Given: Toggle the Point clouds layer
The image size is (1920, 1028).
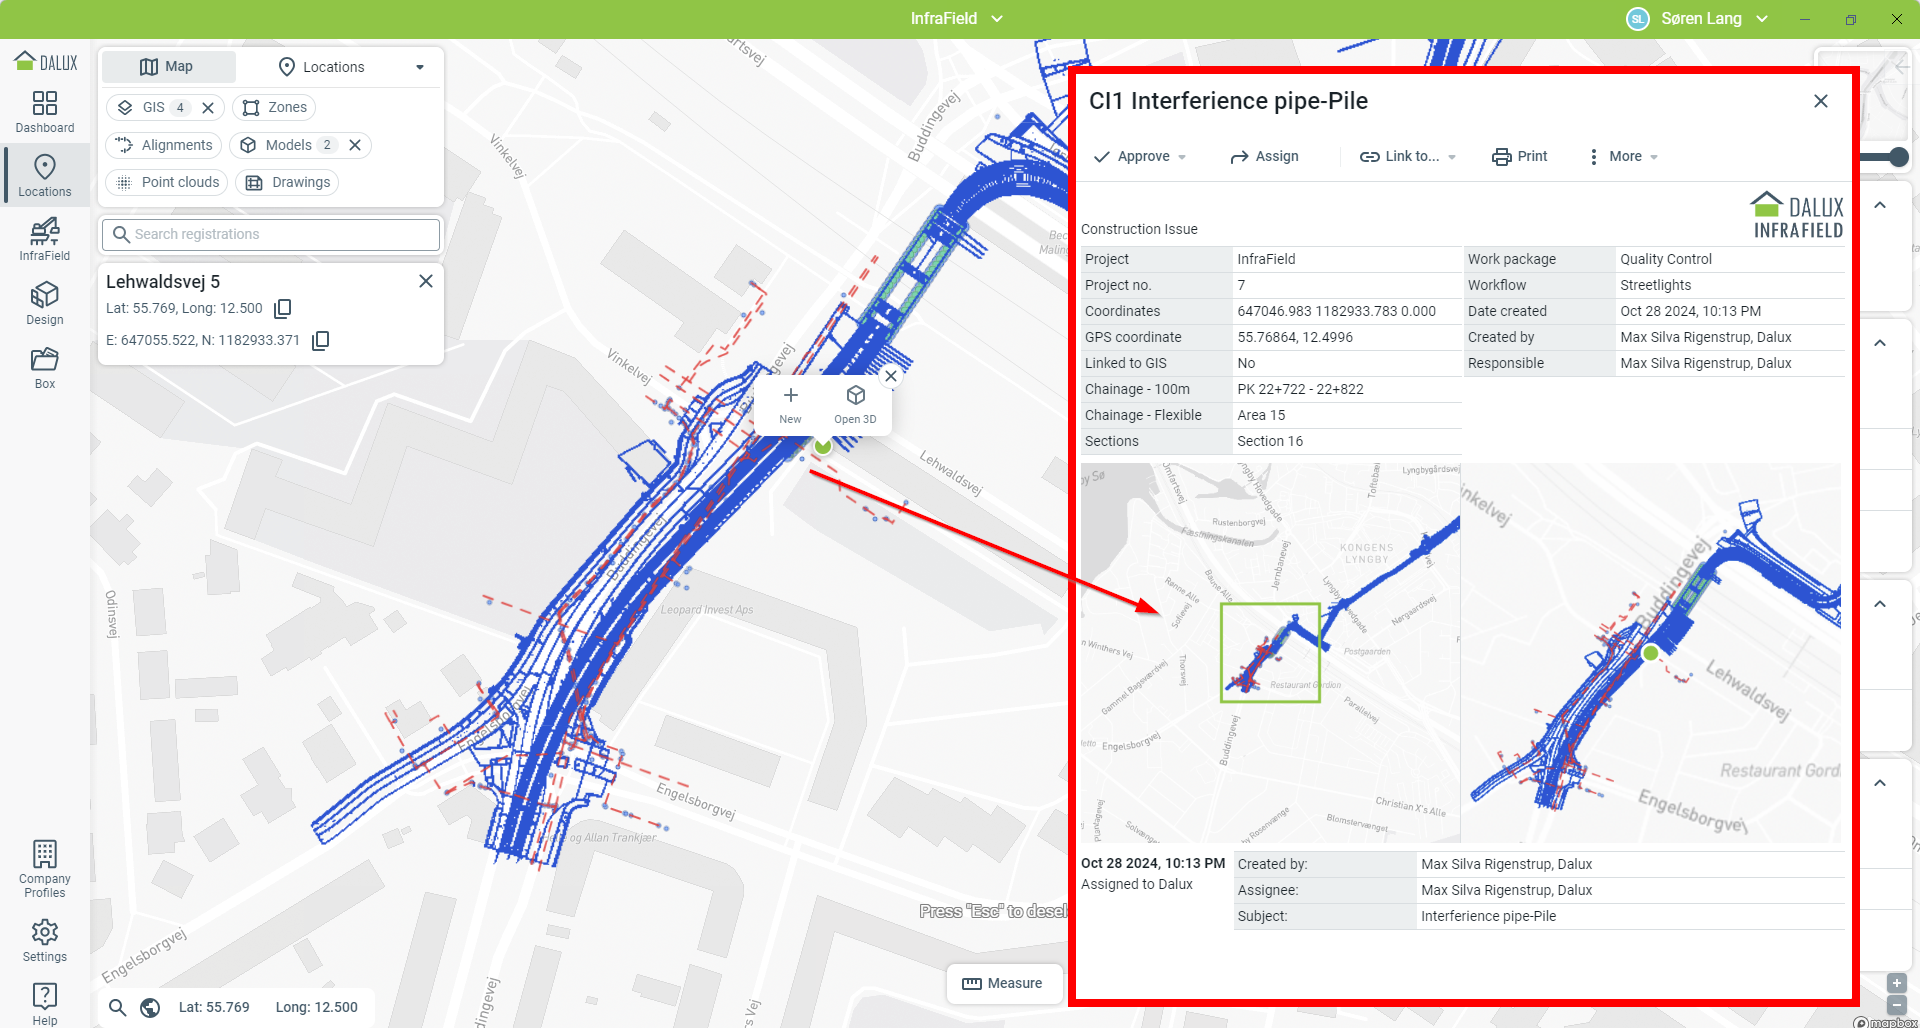Looking at the screenshot, I should 167,182.
